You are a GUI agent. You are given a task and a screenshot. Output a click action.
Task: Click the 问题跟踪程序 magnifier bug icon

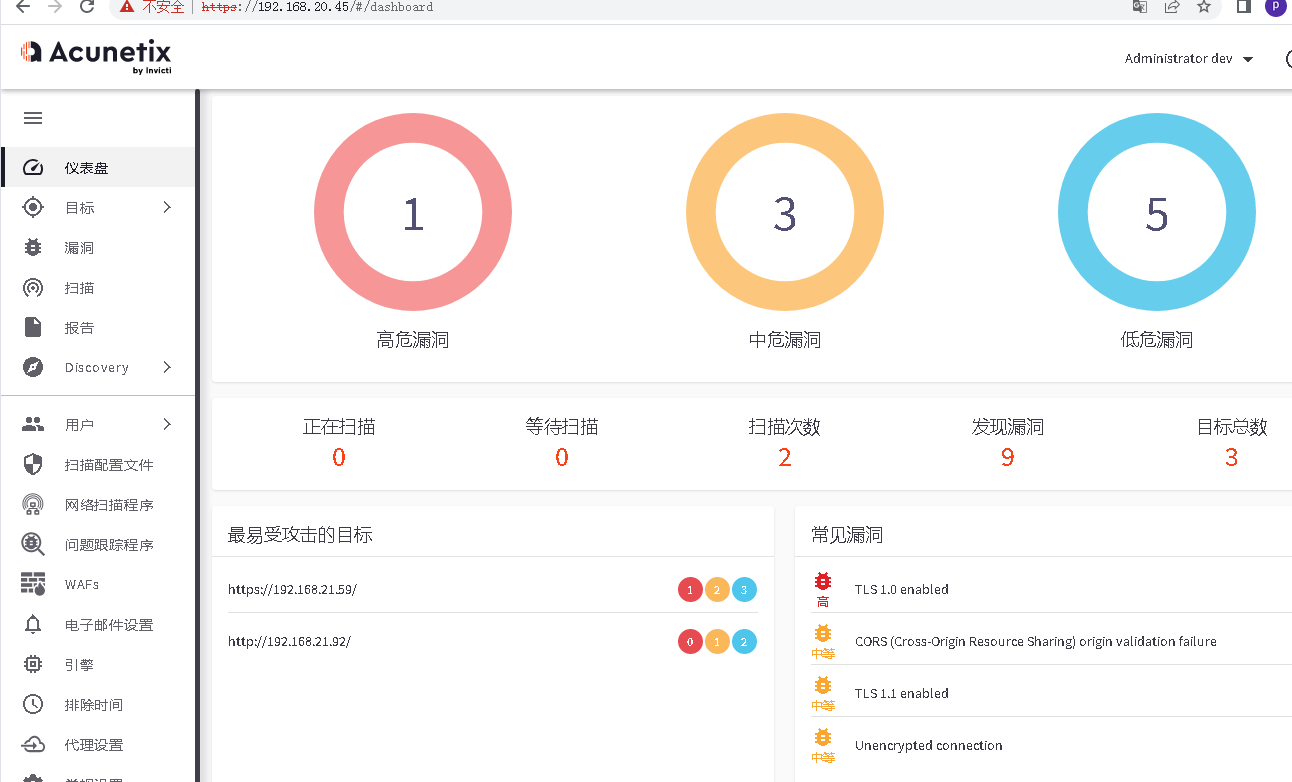coord(33,544)
